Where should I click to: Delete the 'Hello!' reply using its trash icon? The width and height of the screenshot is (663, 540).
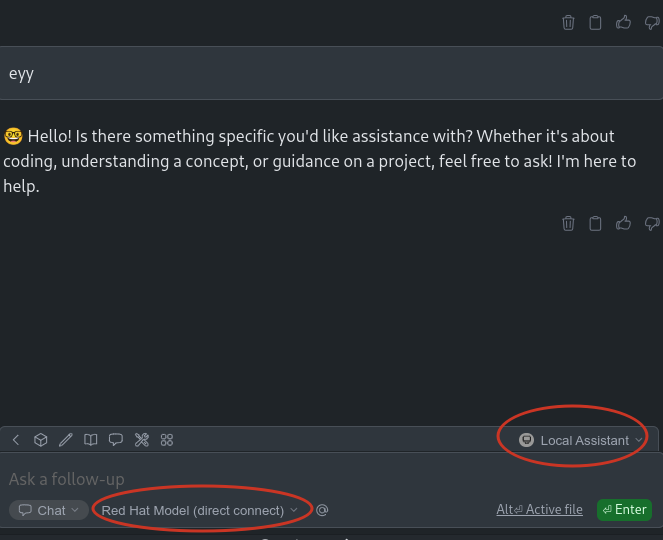tap(568, 223)
